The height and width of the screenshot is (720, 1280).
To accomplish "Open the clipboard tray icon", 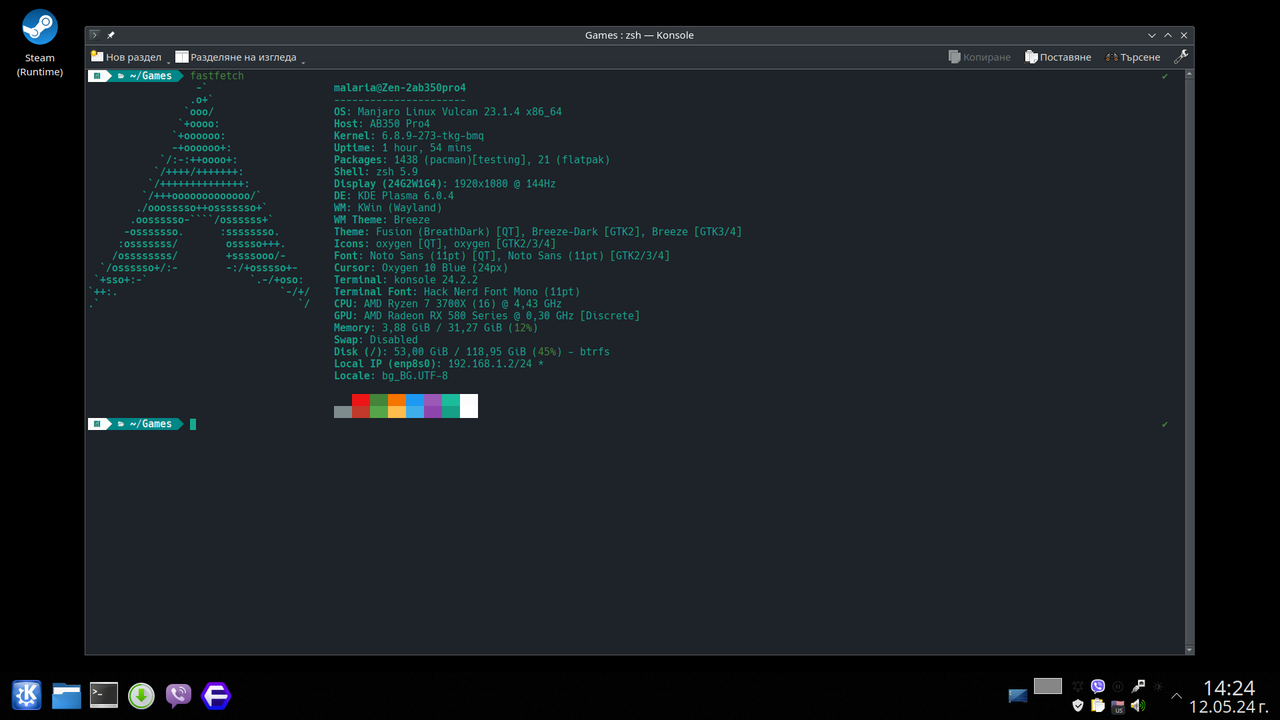I will [1098, 706].
